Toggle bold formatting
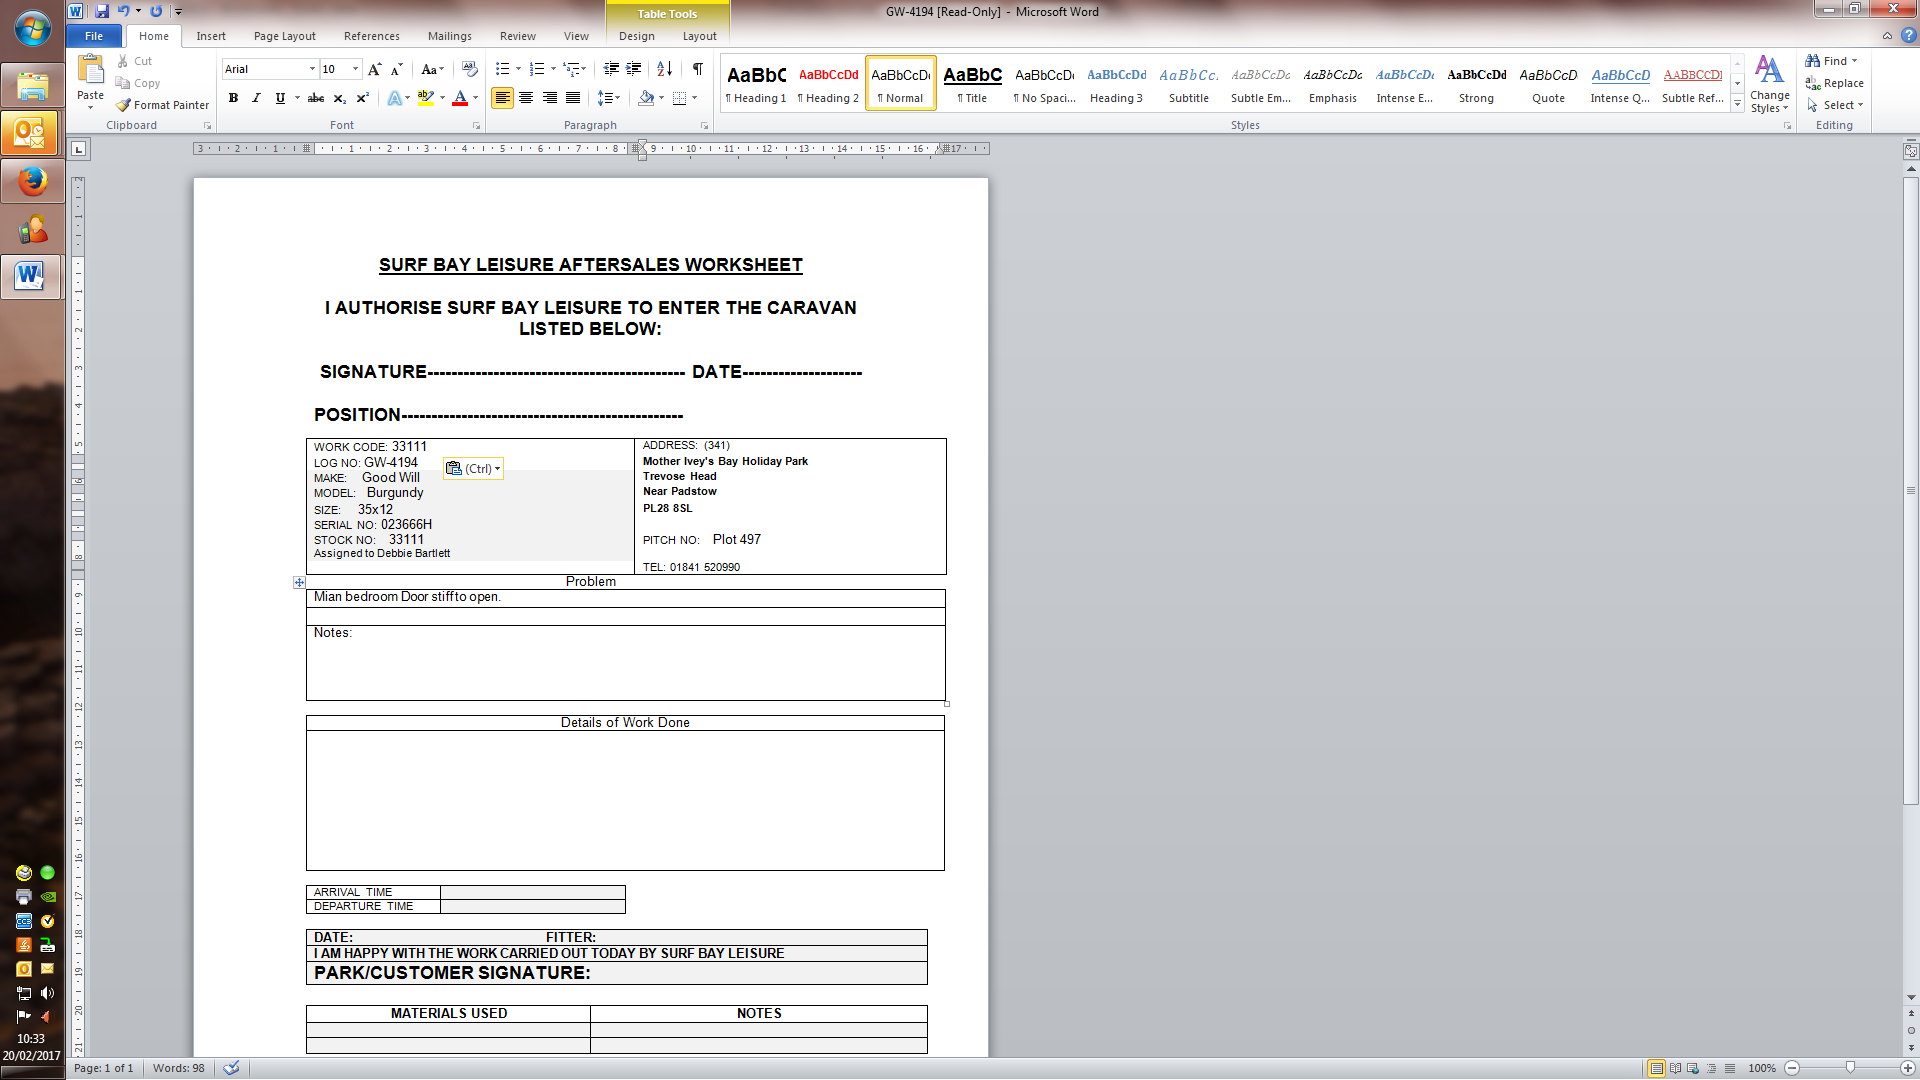Screen dimensions: 1920x1080 pos(233,98)
